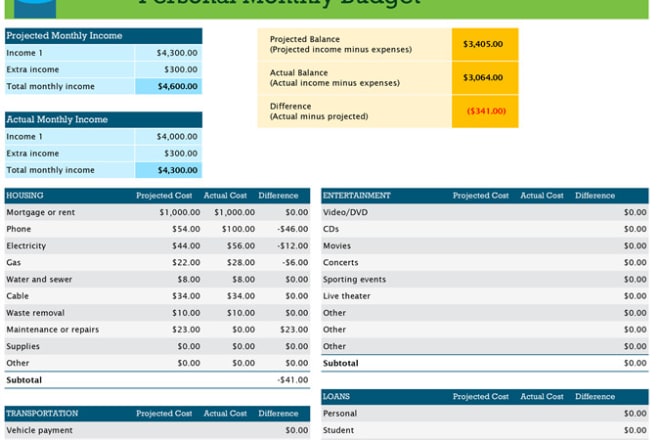Image resolution: width=660 pixels, height=440 pixels.
Task: Select the HOUSING section header
Action: point(25,196)
